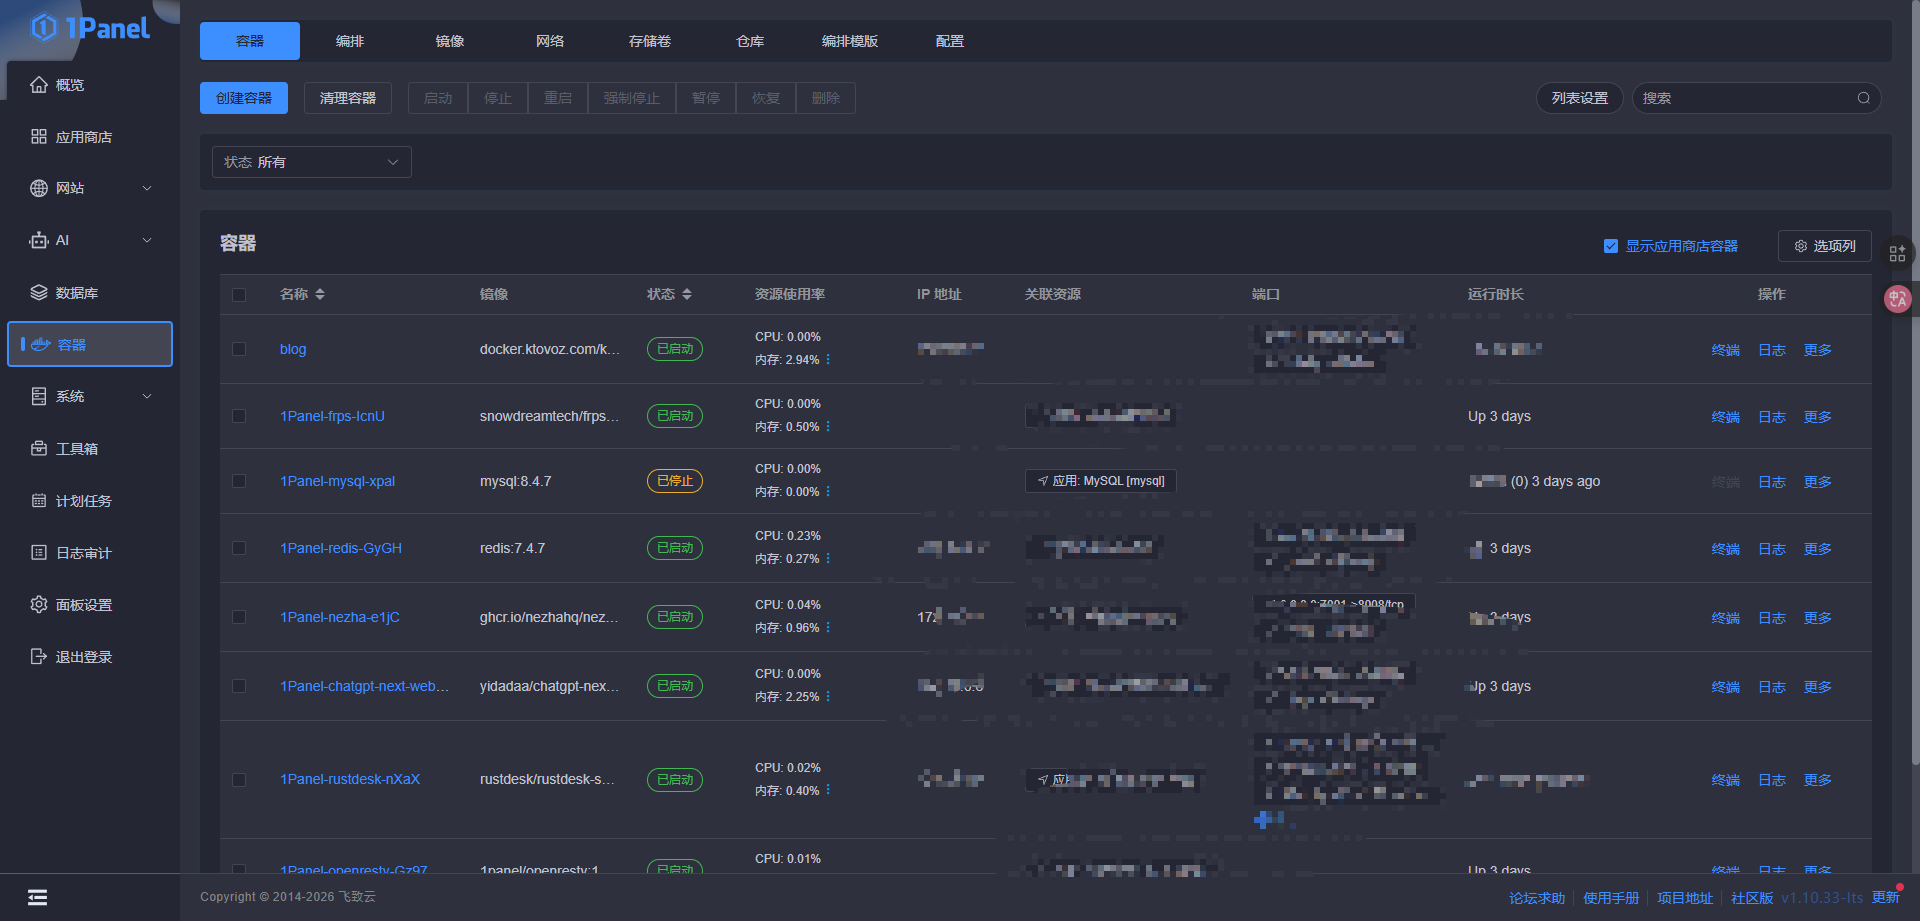This screenshot has height=921, width=1920.
Task: Open the 概览 overview home icon
Action: click(x=39, y=85)
